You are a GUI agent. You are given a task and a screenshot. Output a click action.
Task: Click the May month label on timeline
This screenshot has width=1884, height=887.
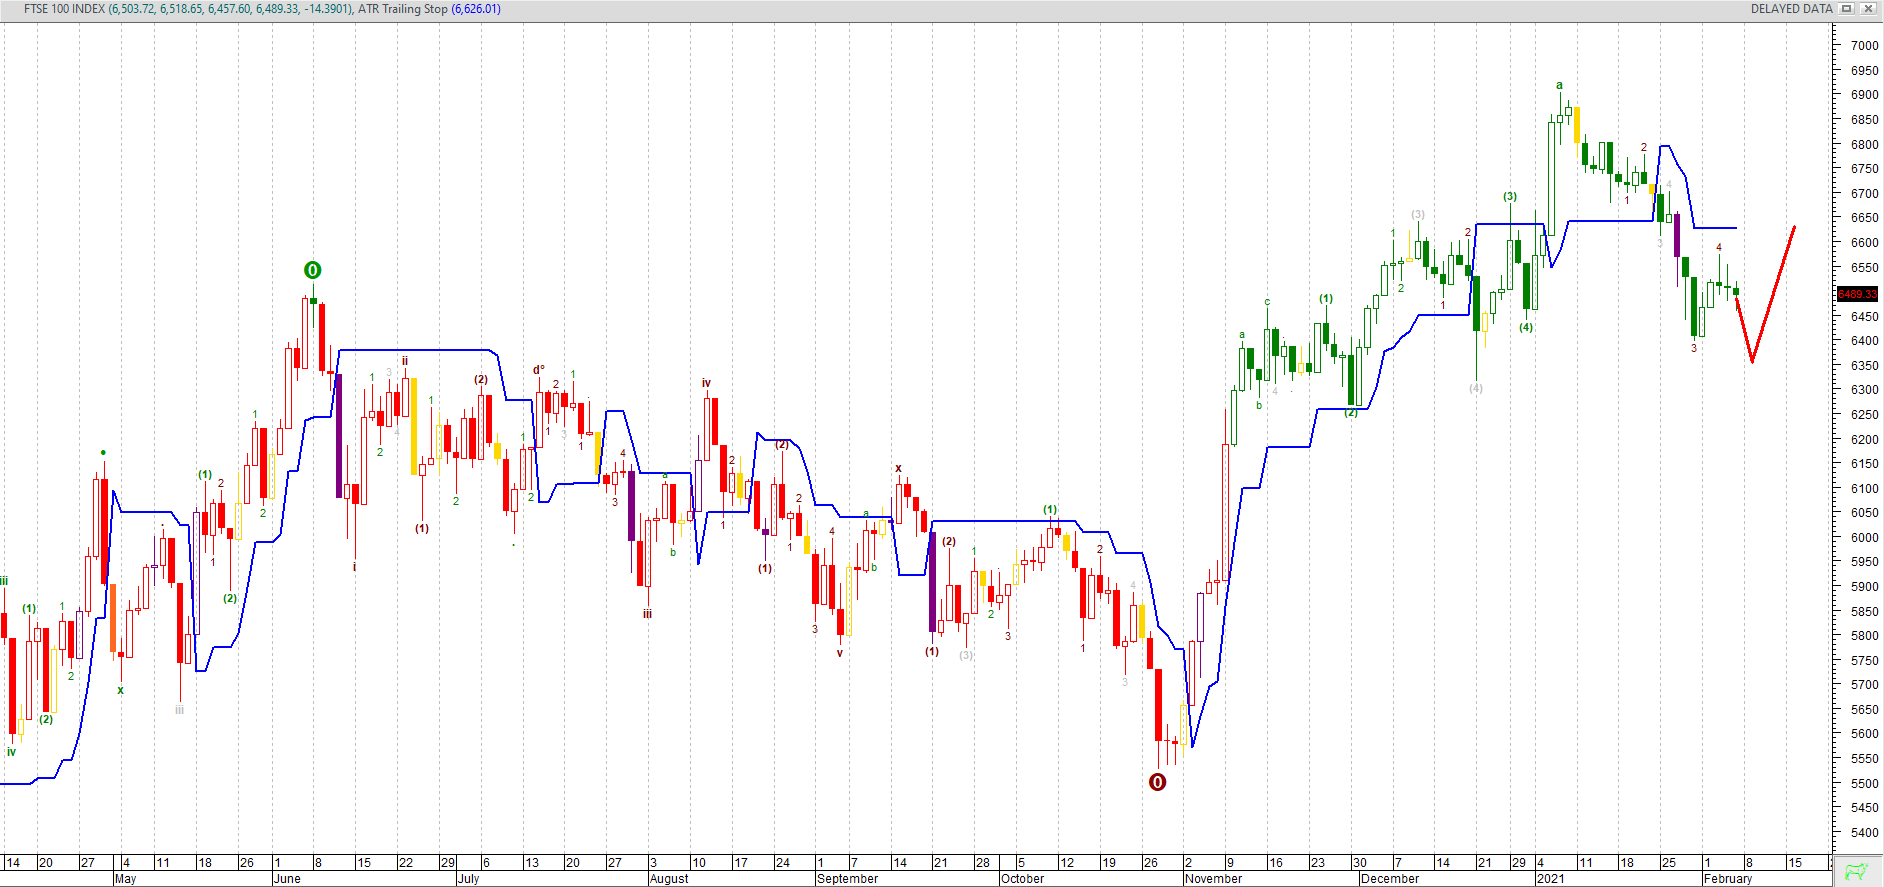[x=125, y=879]
